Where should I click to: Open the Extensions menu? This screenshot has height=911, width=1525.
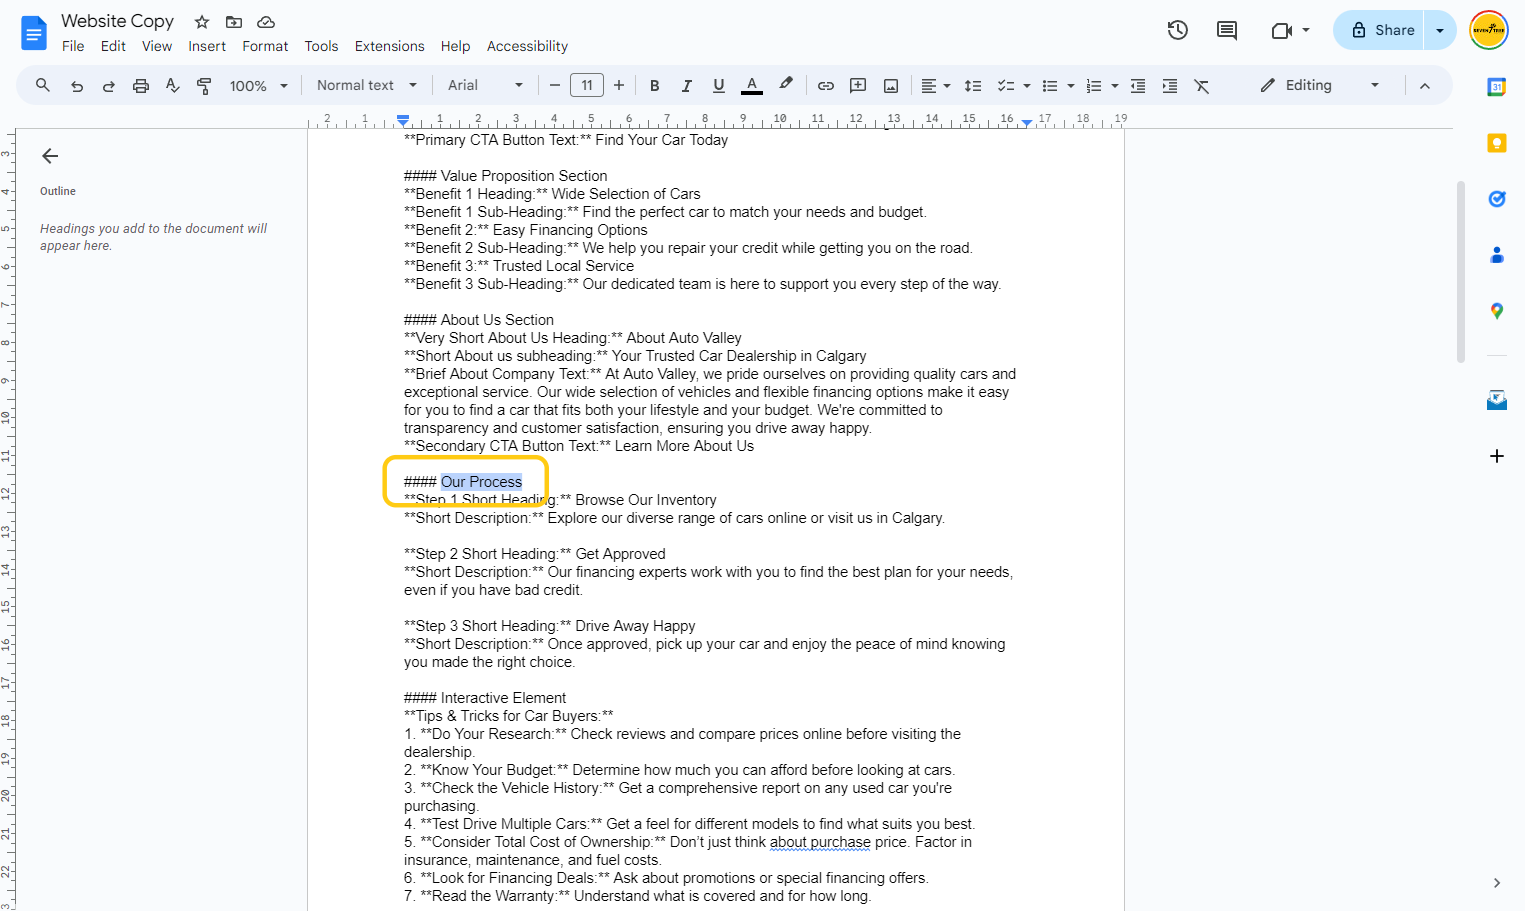[x=389, y=46]
